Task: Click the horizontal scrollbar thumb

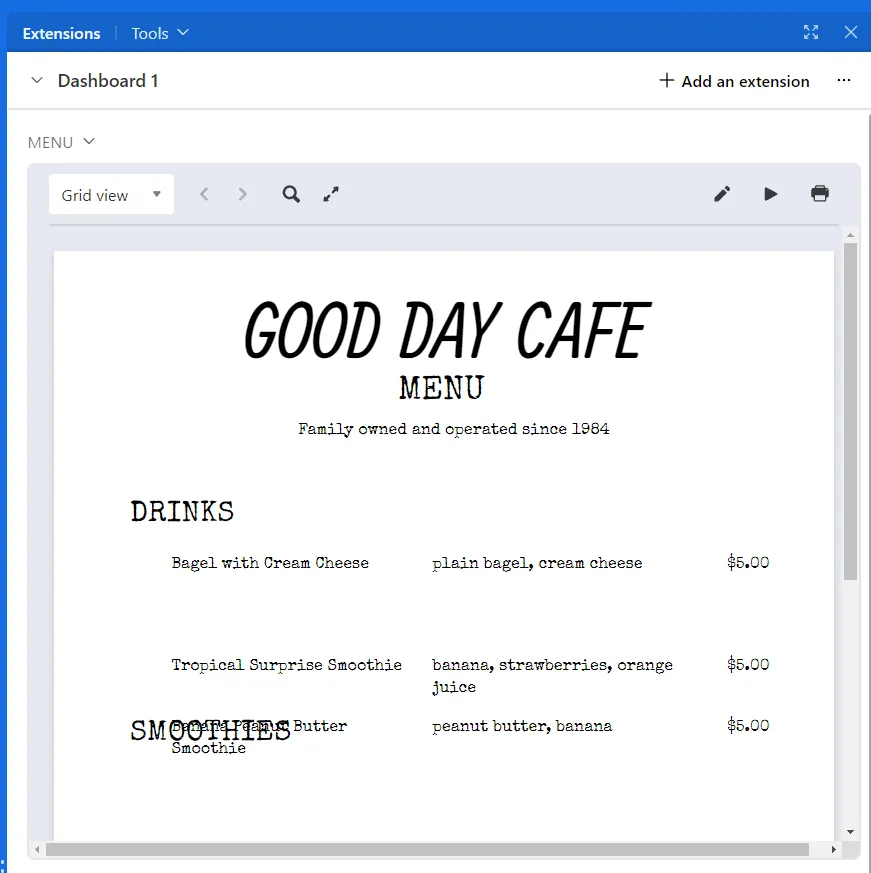Action: click(x=426, y=850)
